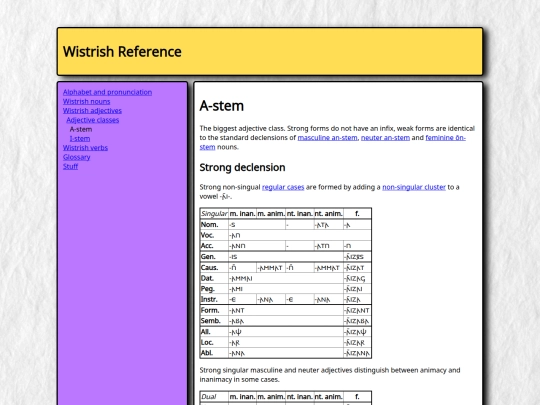Click the A-stem main heading

pyautogui.click(x=222, y=106)
